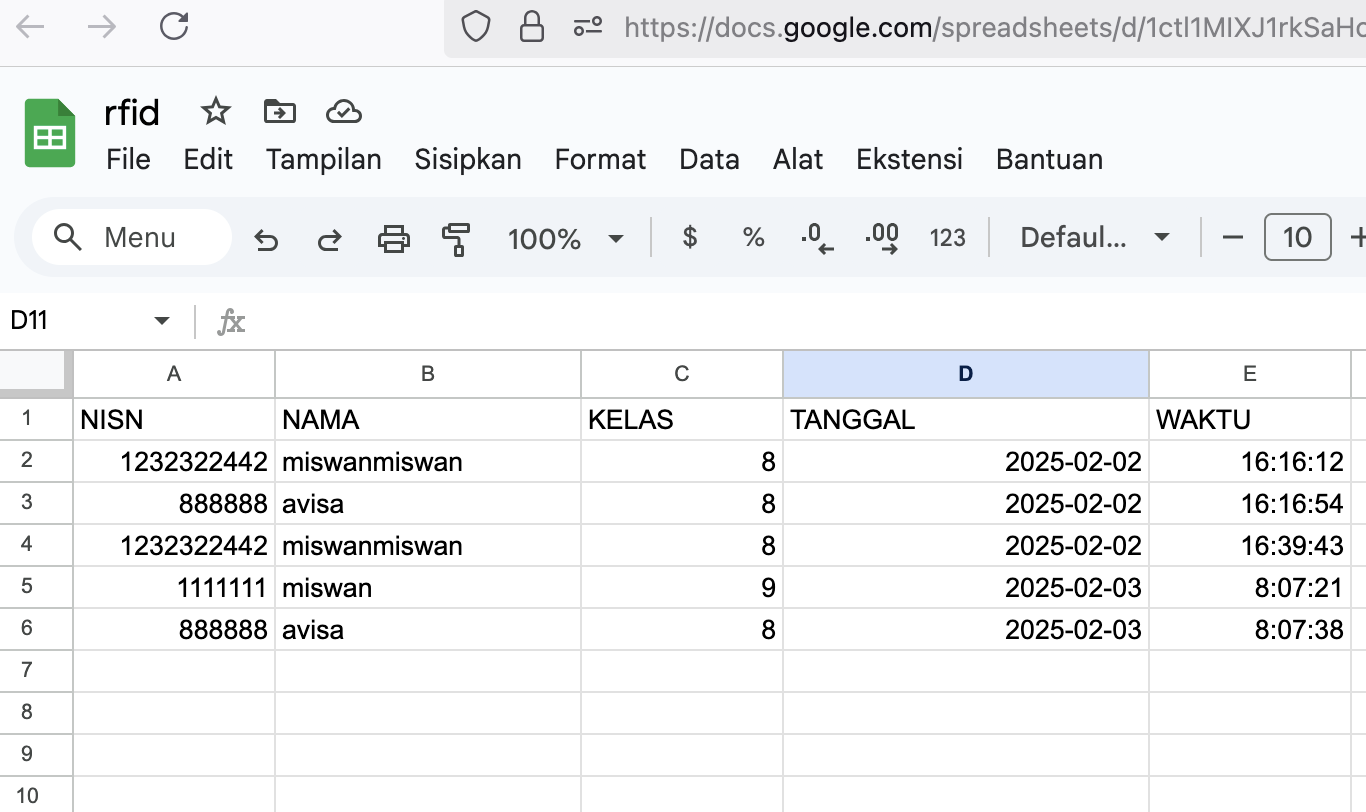Click the Undo icon
The height and width of the screenshot is (812, 1366).
pos(267,238)
